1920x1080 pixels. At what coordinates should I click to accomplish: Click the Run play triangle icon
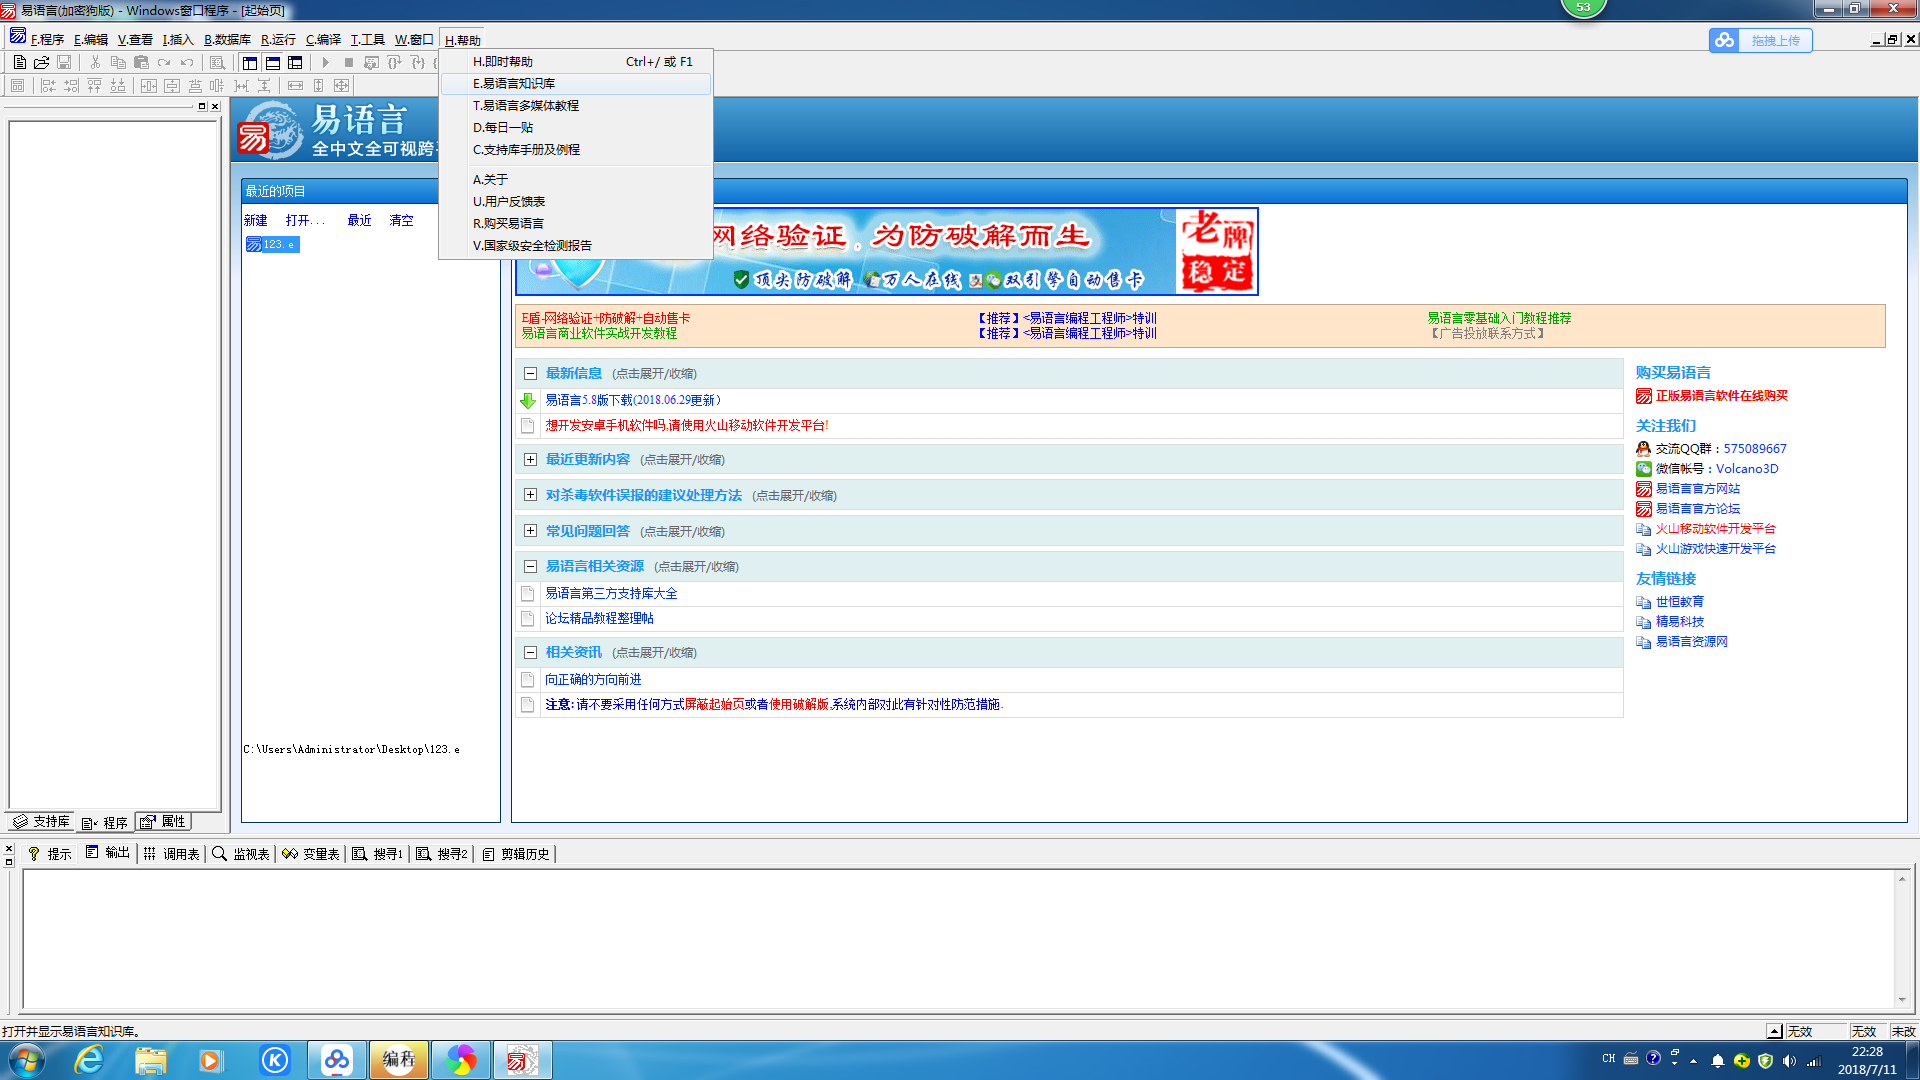pyautogui.click(x=325, y=62)
